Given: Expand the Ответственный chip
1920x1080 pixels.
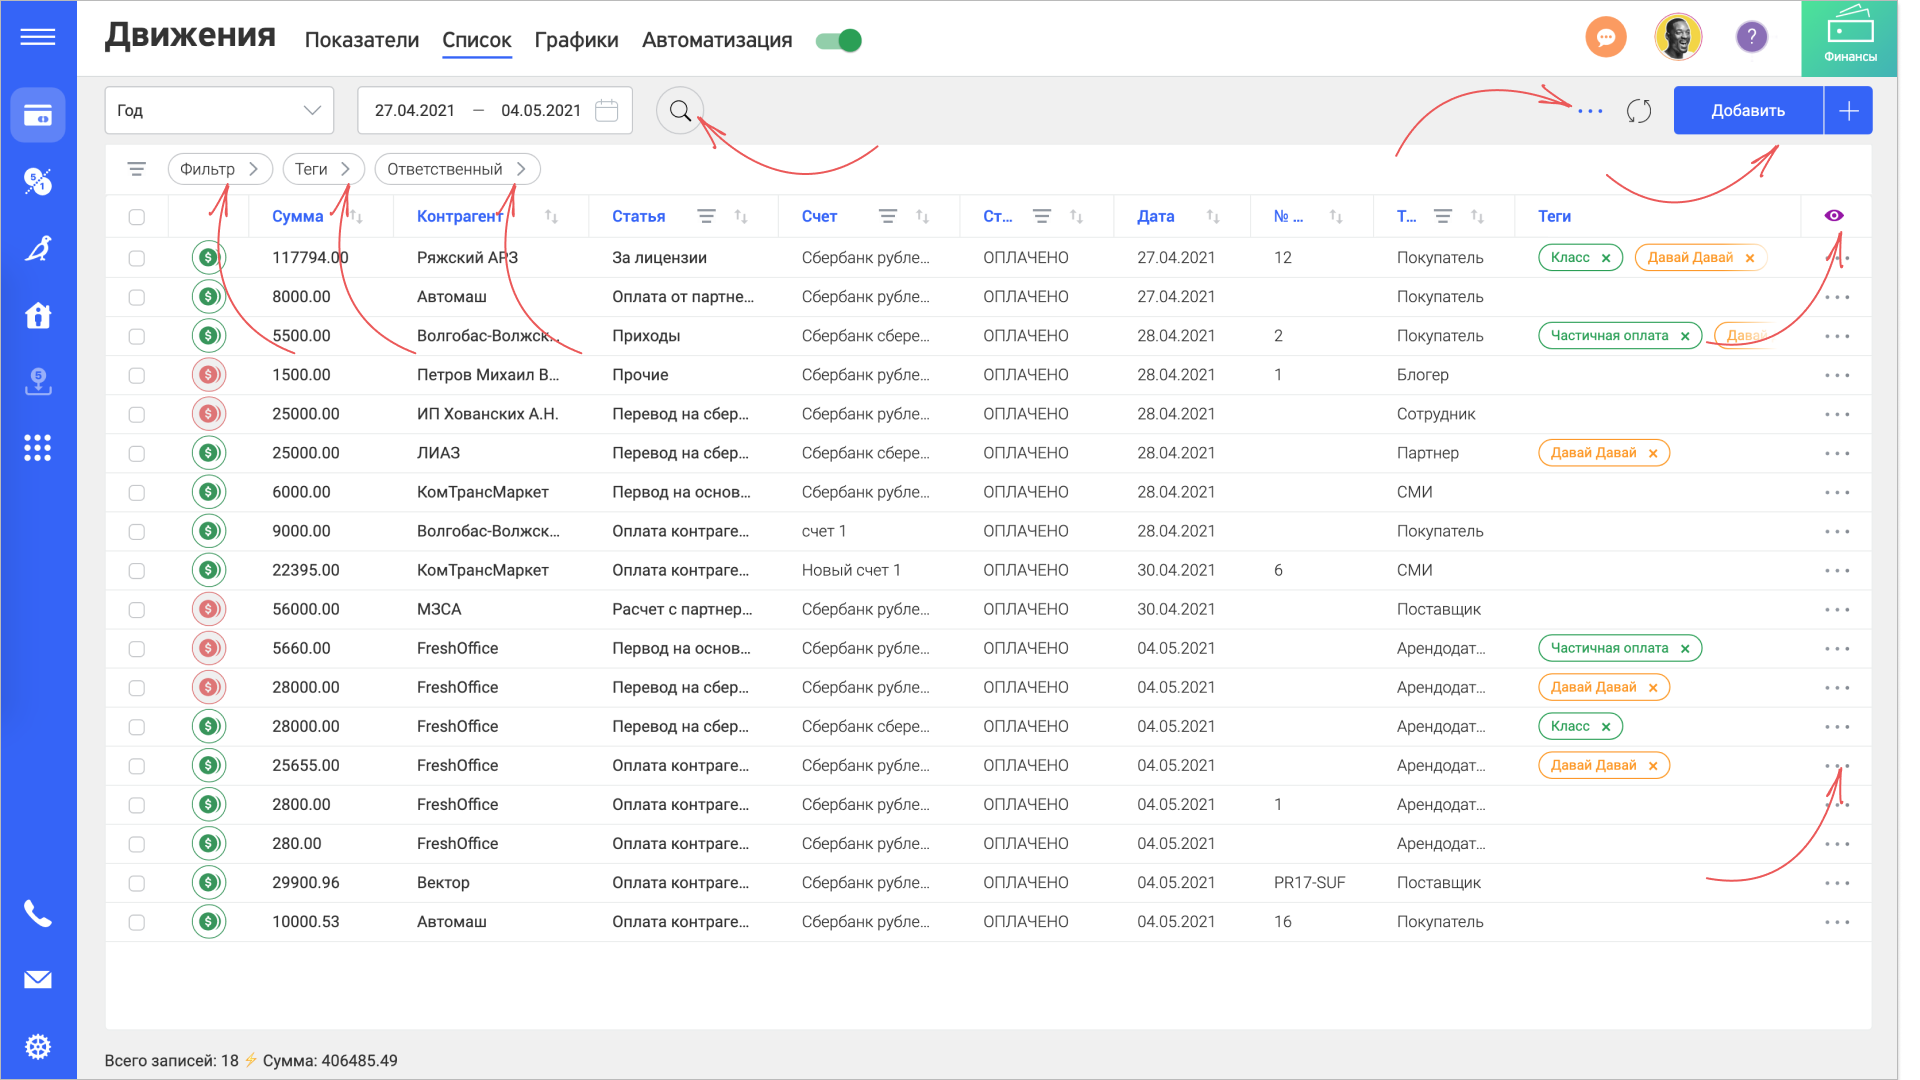Looking at the screenshot, I should tap(456, 169).
